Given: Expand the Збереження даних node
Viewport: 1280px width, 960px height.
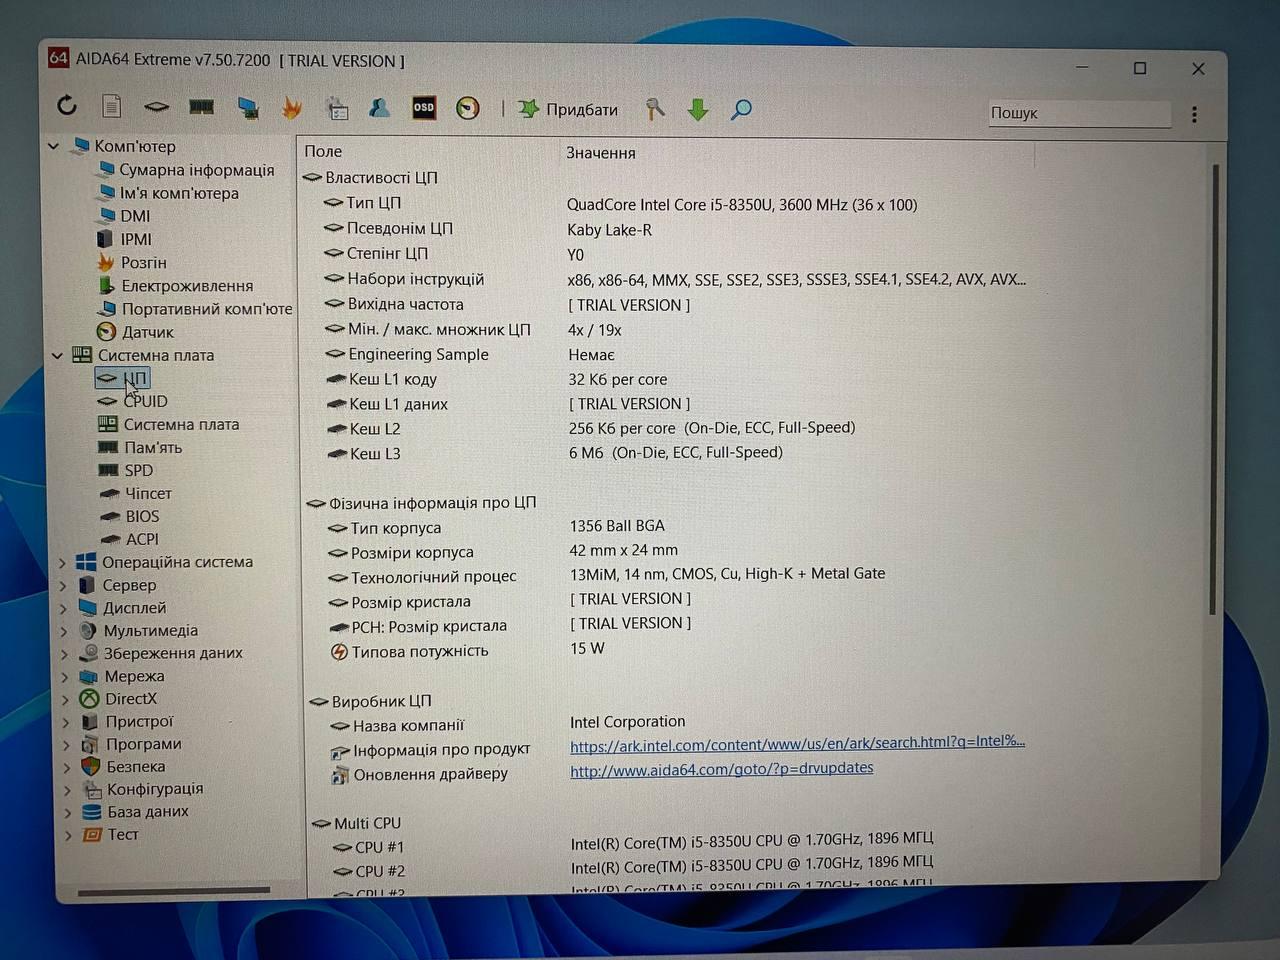Looking at the screenshot, I should (x=65, y=654).
